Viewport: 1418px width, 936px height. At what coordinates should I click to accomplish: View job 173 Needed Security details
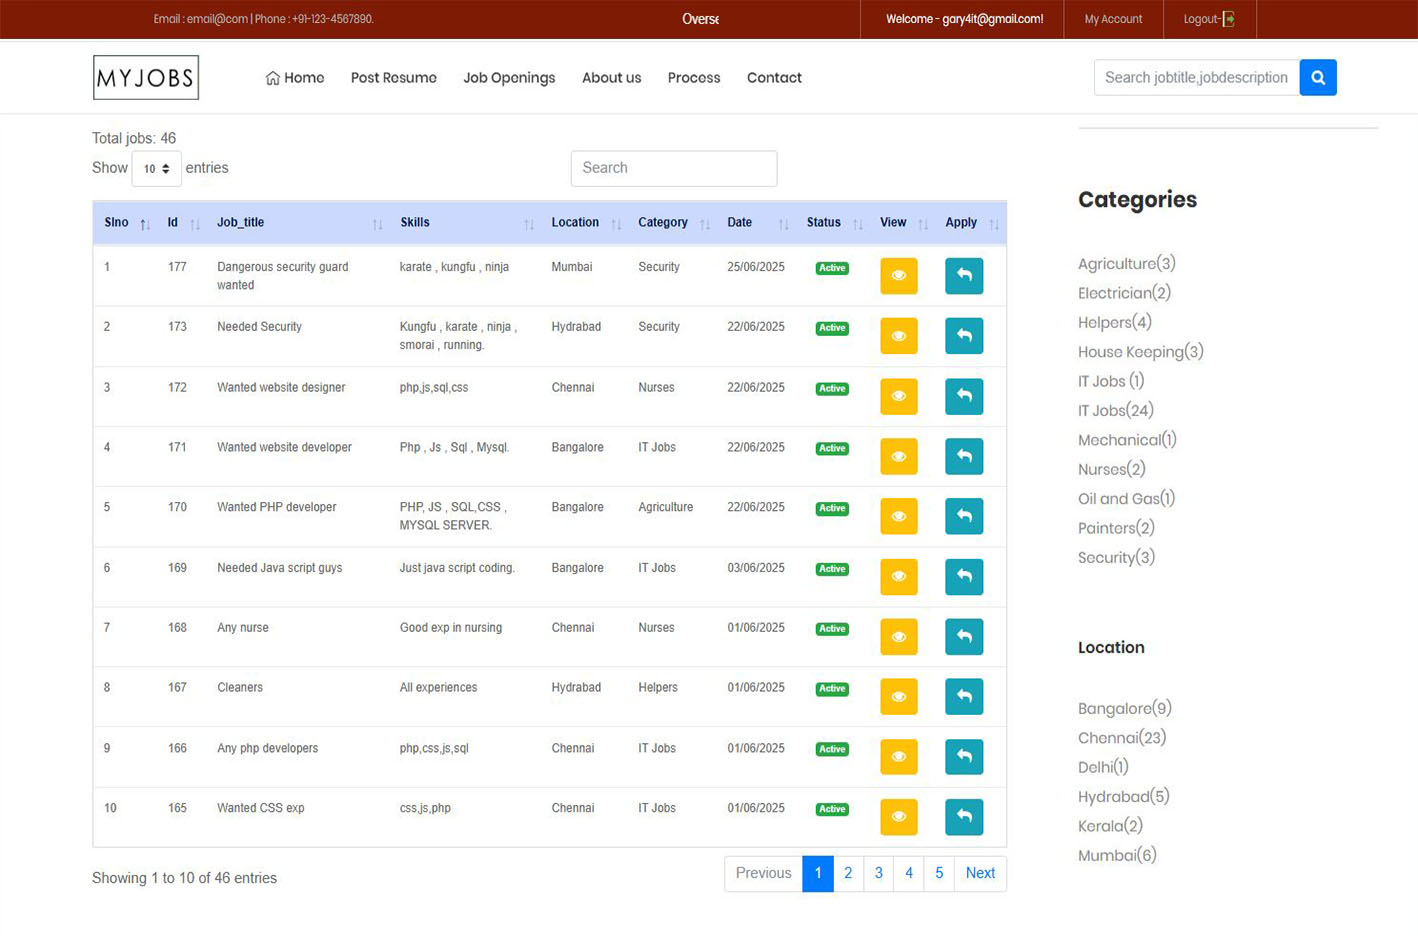(898, 336)
